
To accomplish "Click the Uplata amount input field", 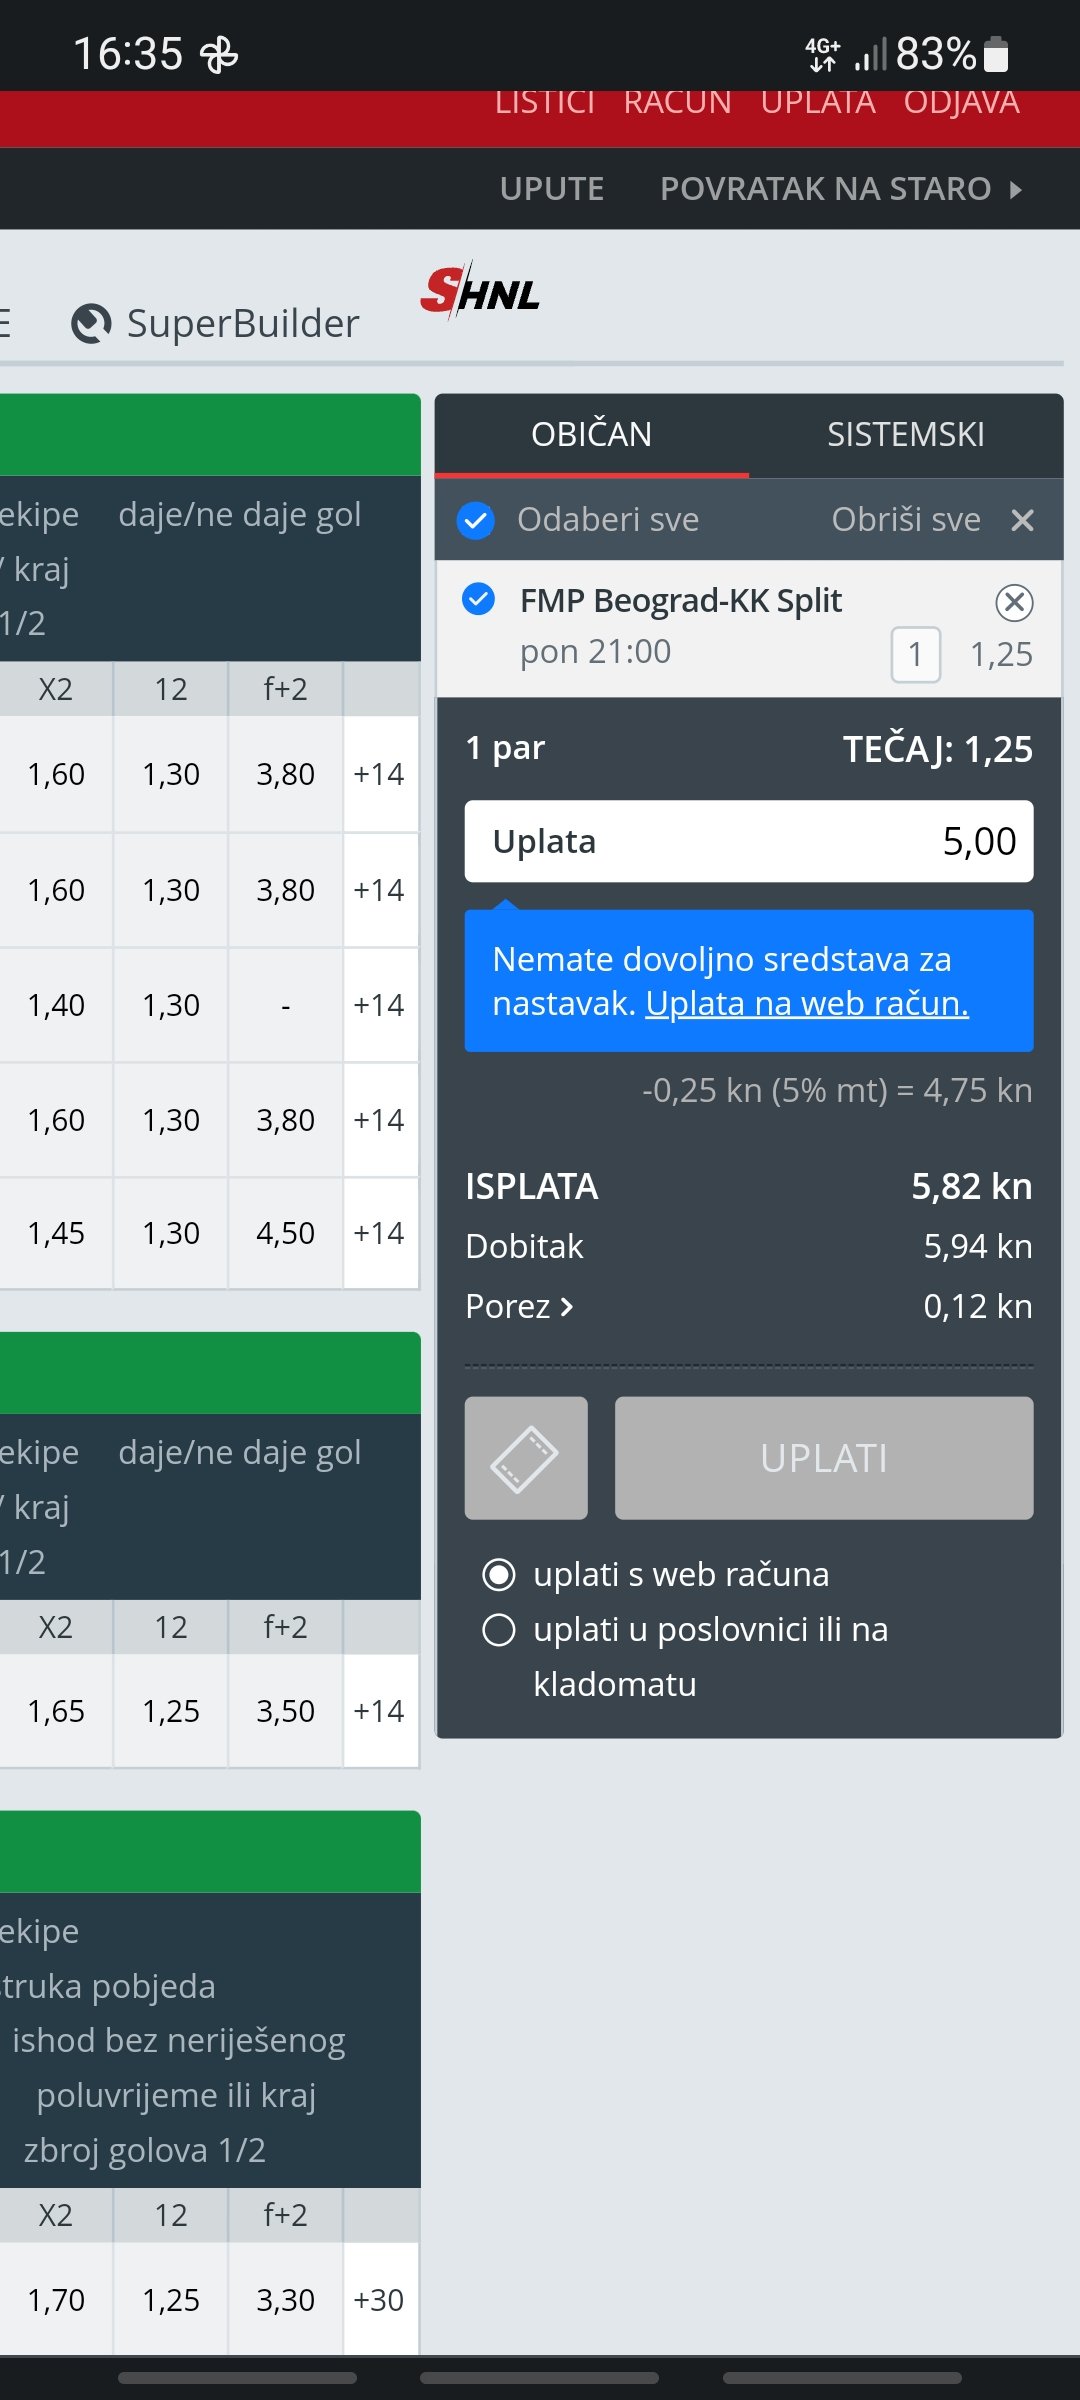I will pyautogui.click(x=749, y=841).
